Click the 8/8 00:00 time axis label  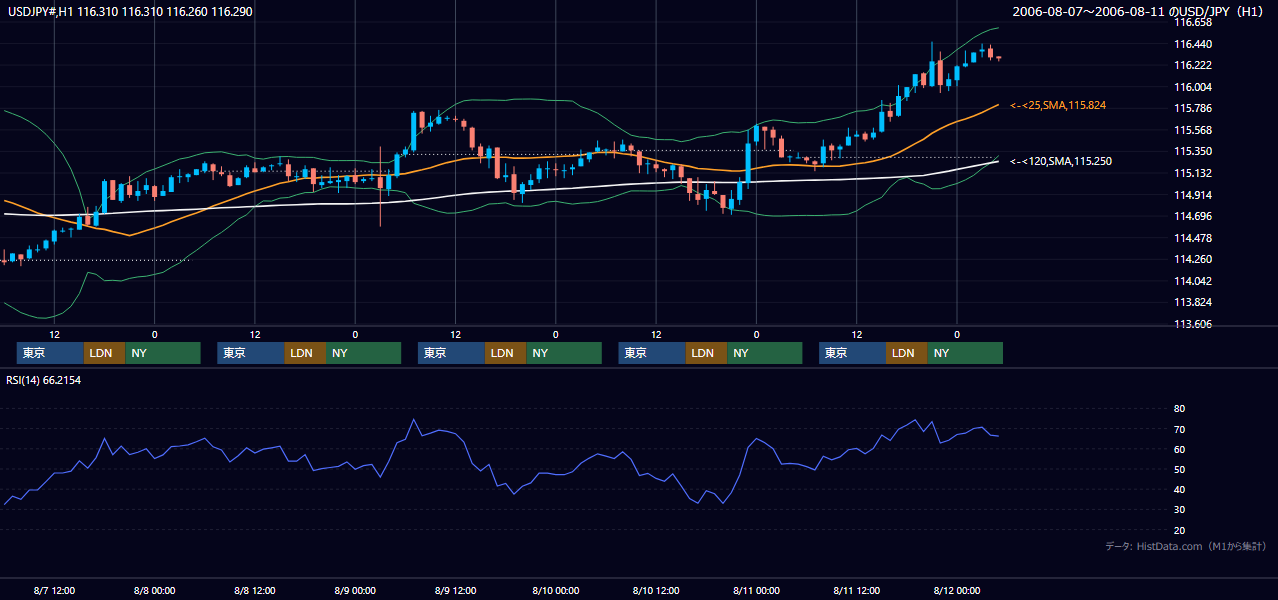point(154,590)
